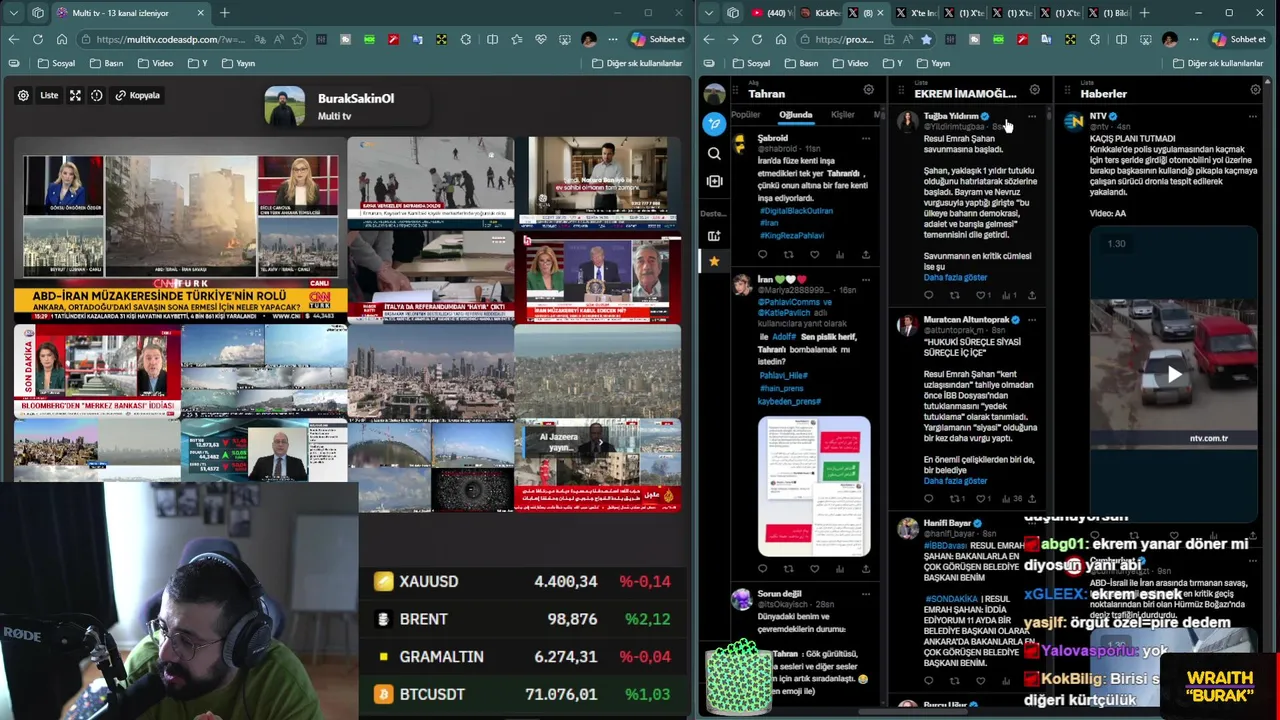Open more menu on NTV tweet
This screenshot has height=720, width=1280.
point(1252,116)
